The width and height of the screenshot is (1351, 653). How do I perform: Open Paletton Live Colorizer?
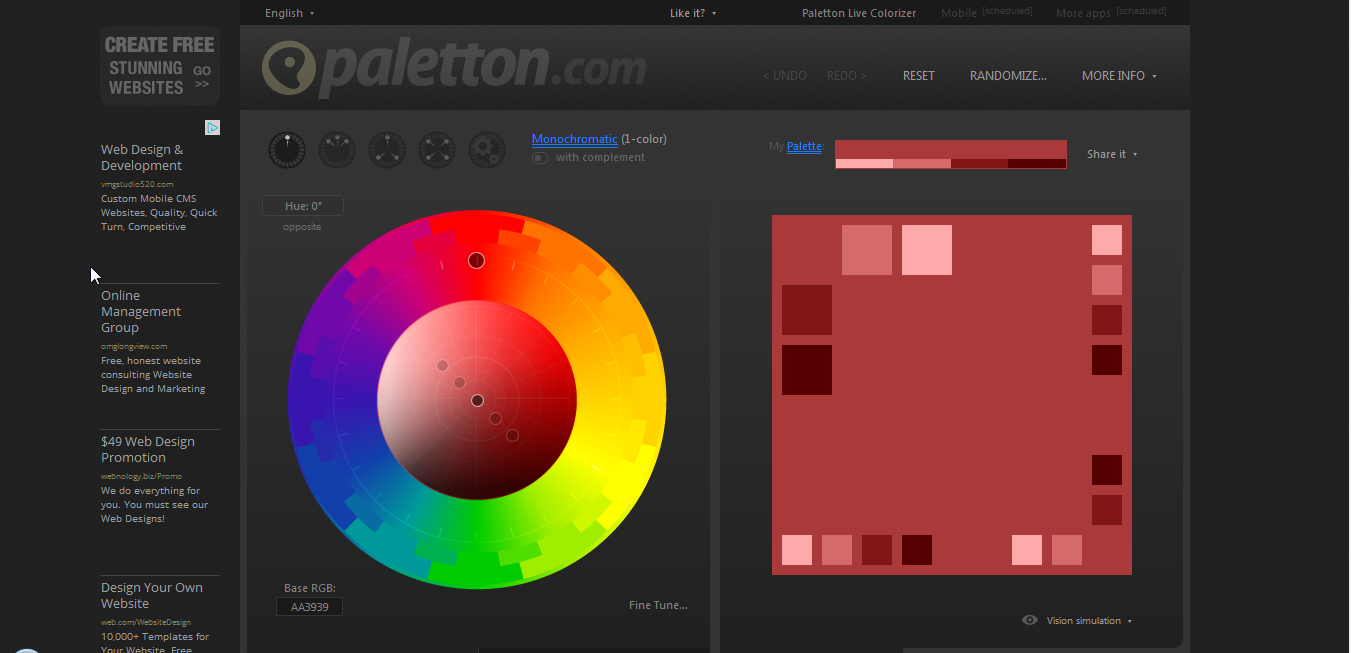tap(858, 12)
